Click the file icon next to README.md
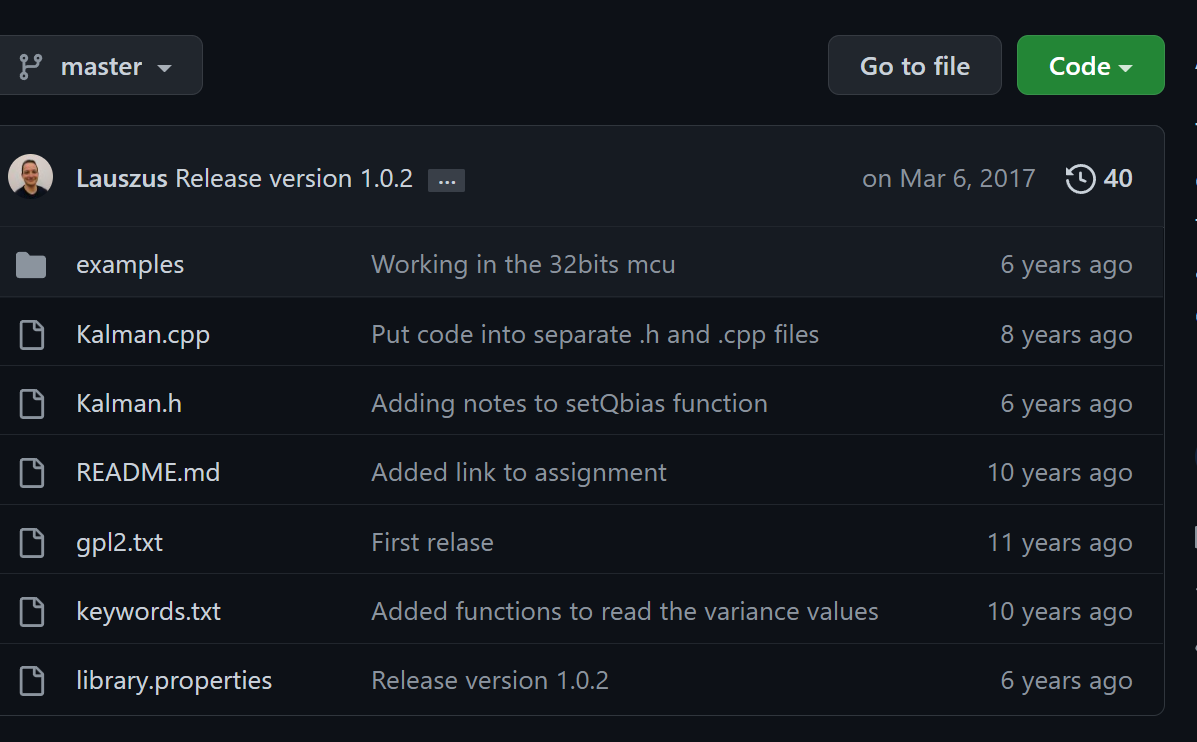1197x742 pixels. pyautogui.click(x=32, y=473)
